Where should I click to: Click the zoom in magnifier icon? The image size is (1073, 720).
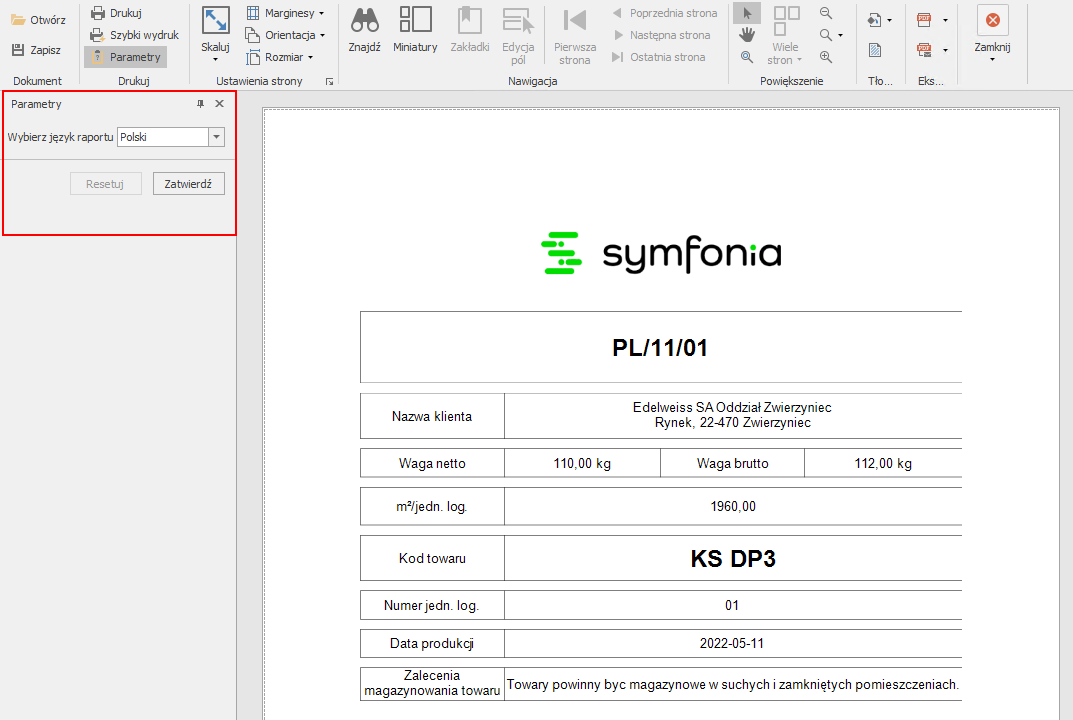coord(826,57)
